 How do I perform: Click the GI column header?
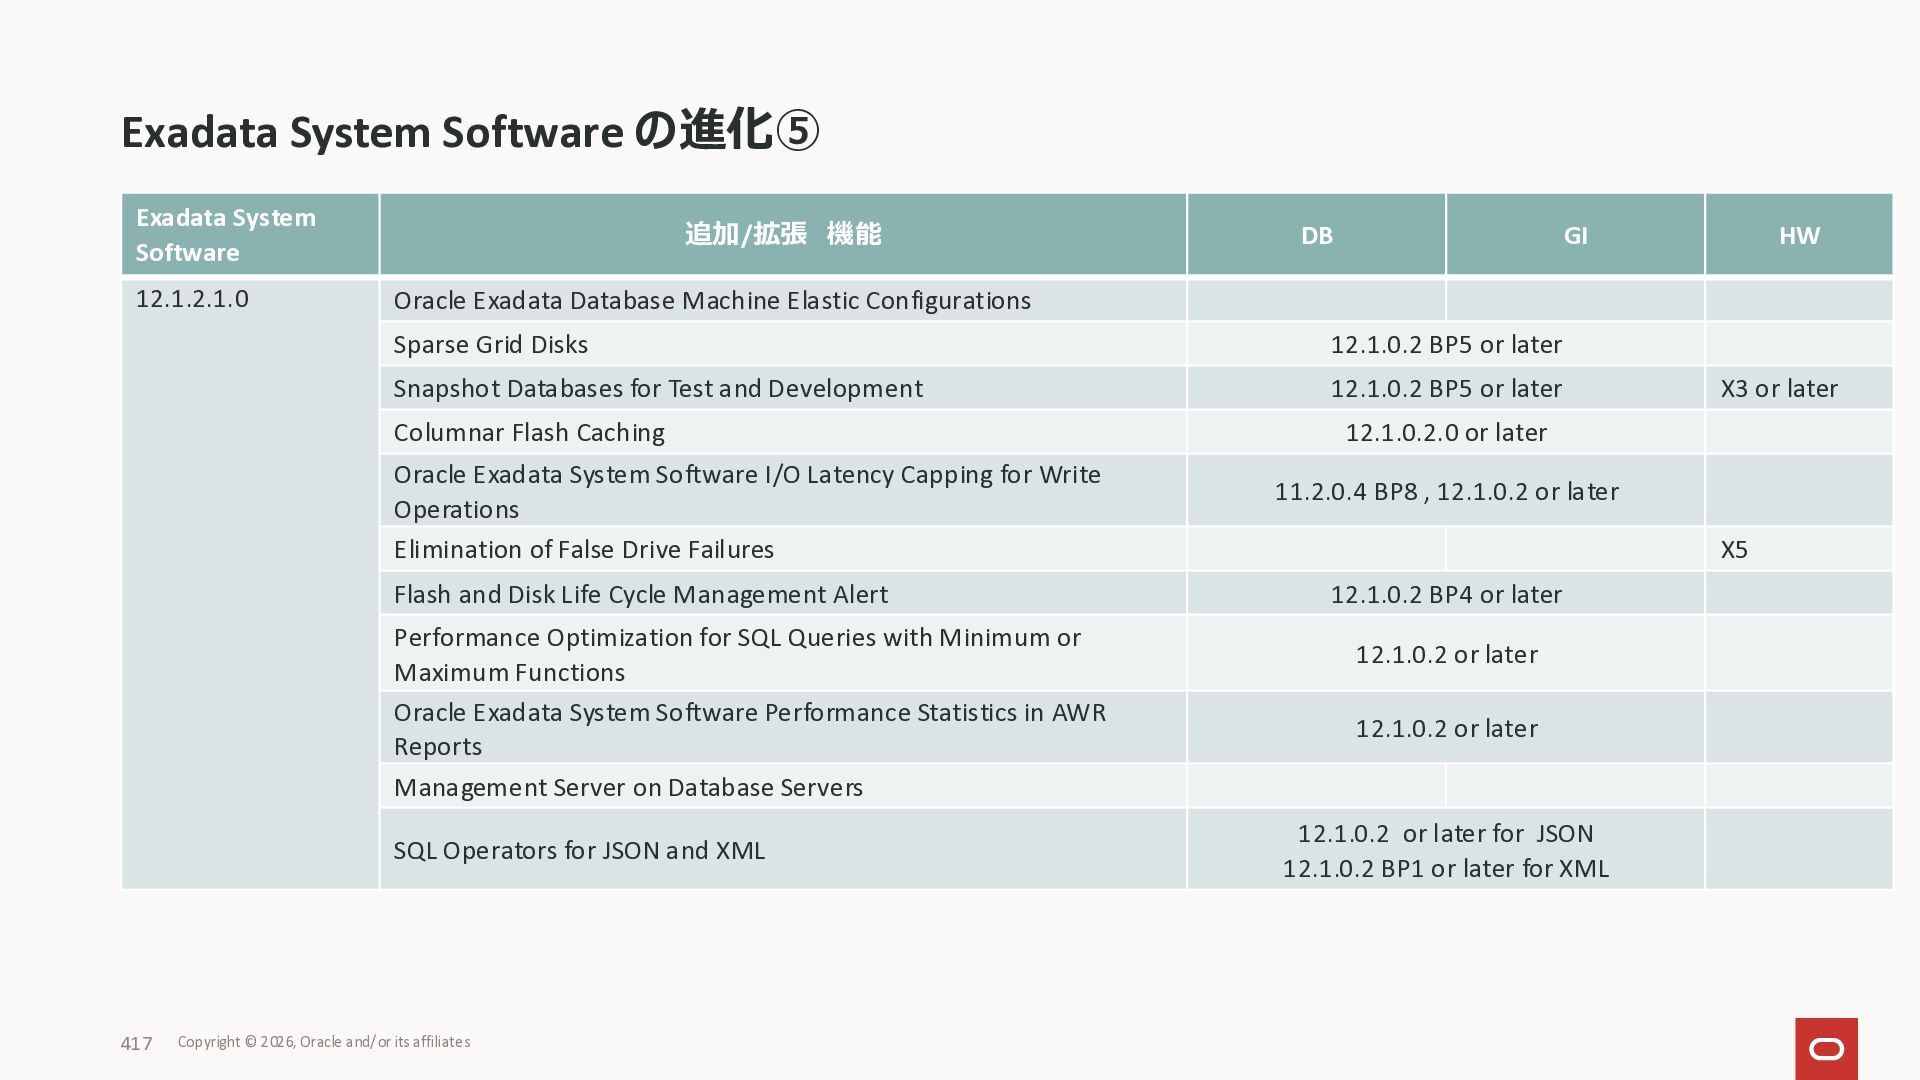click(x=1575, y=236)
